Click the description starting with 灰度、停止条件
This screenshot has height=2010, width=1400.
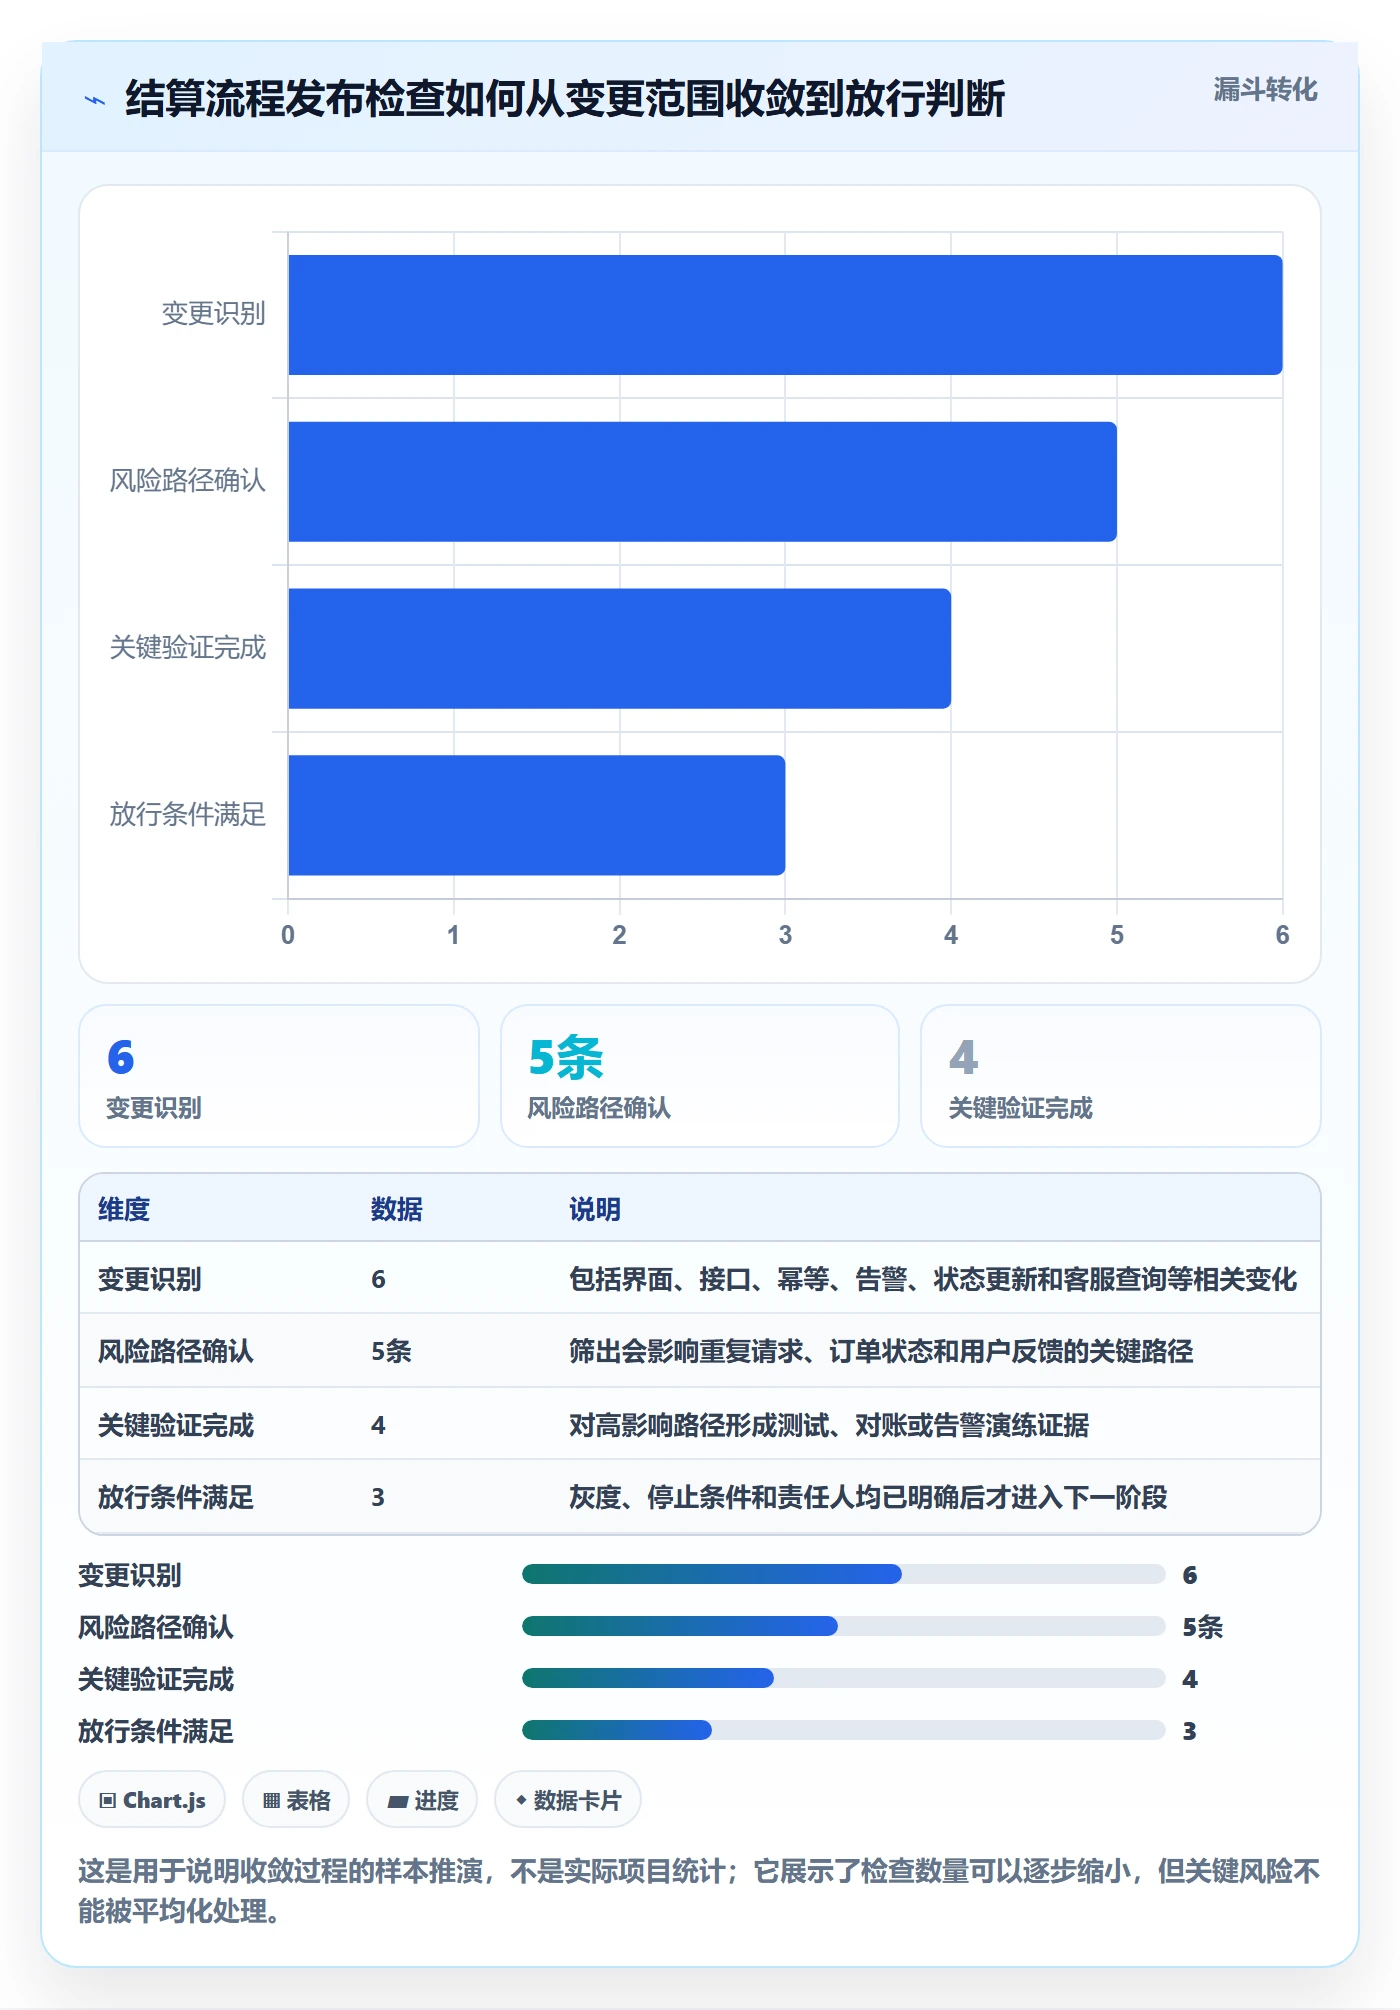[x=868, y=1497]
